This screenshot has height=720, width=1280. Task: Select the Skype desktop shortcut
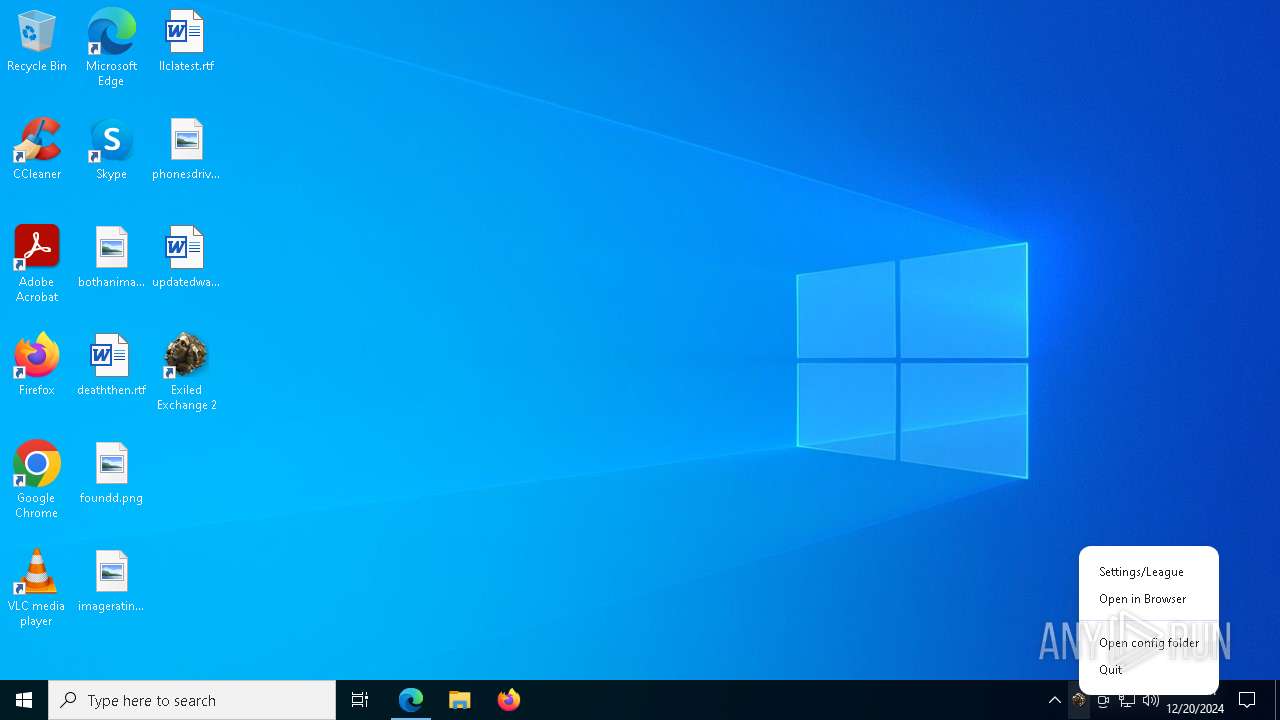point(111,150)
